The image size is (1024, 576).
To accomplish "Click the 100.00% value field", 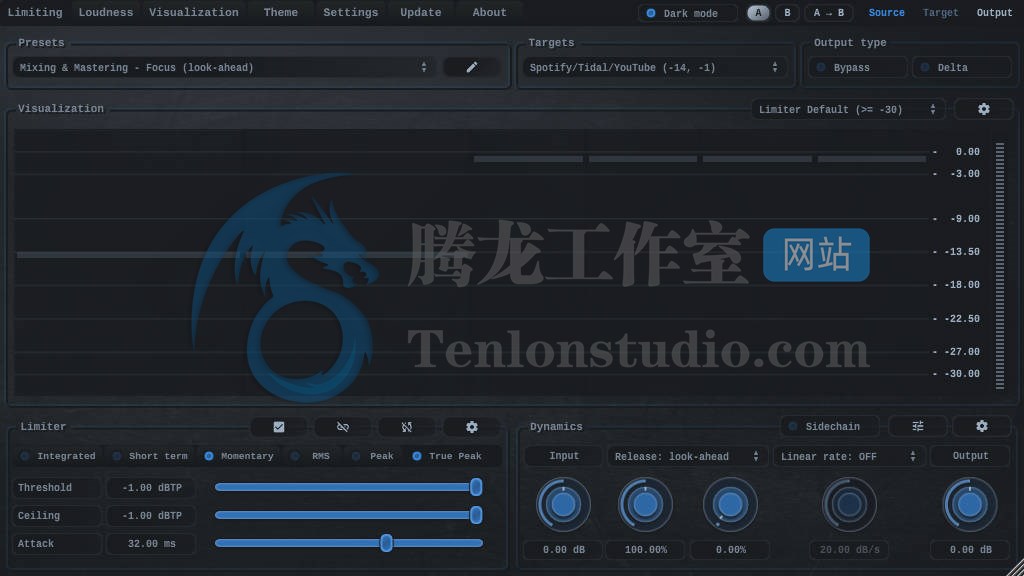I will (646, 550).
